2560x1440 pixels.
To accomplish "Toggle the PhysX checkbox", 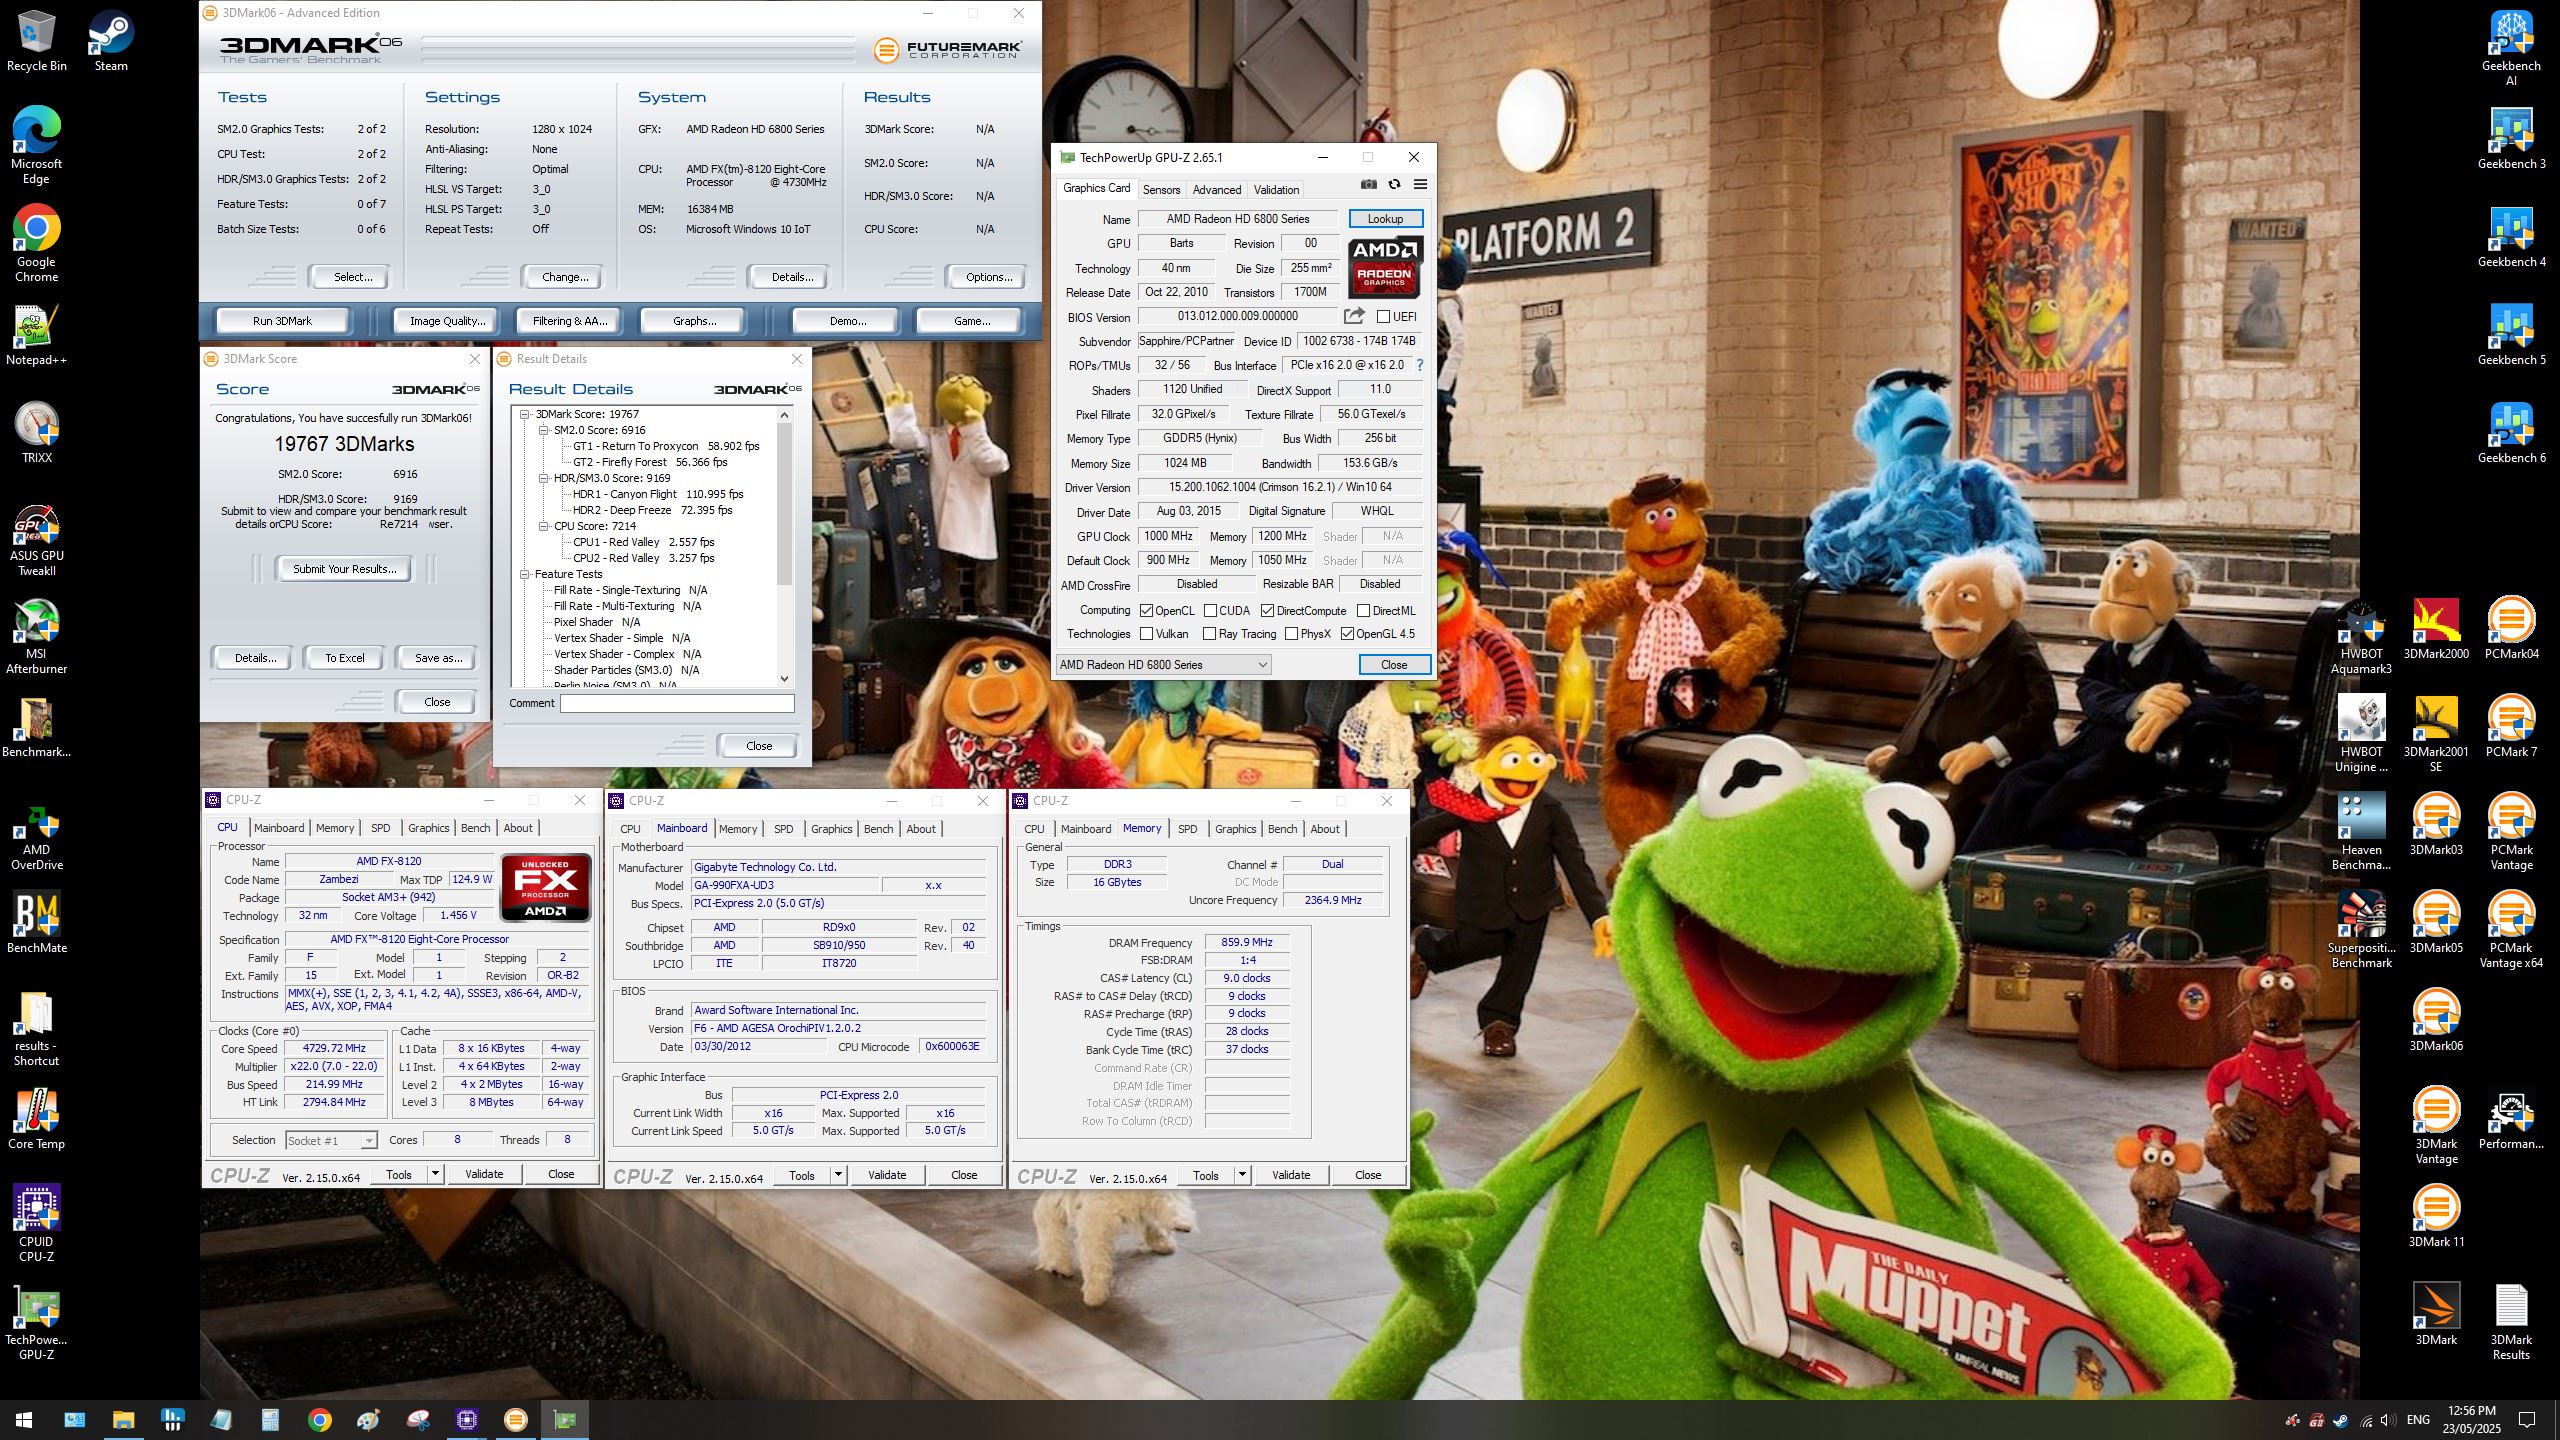I will [1291, 634].
